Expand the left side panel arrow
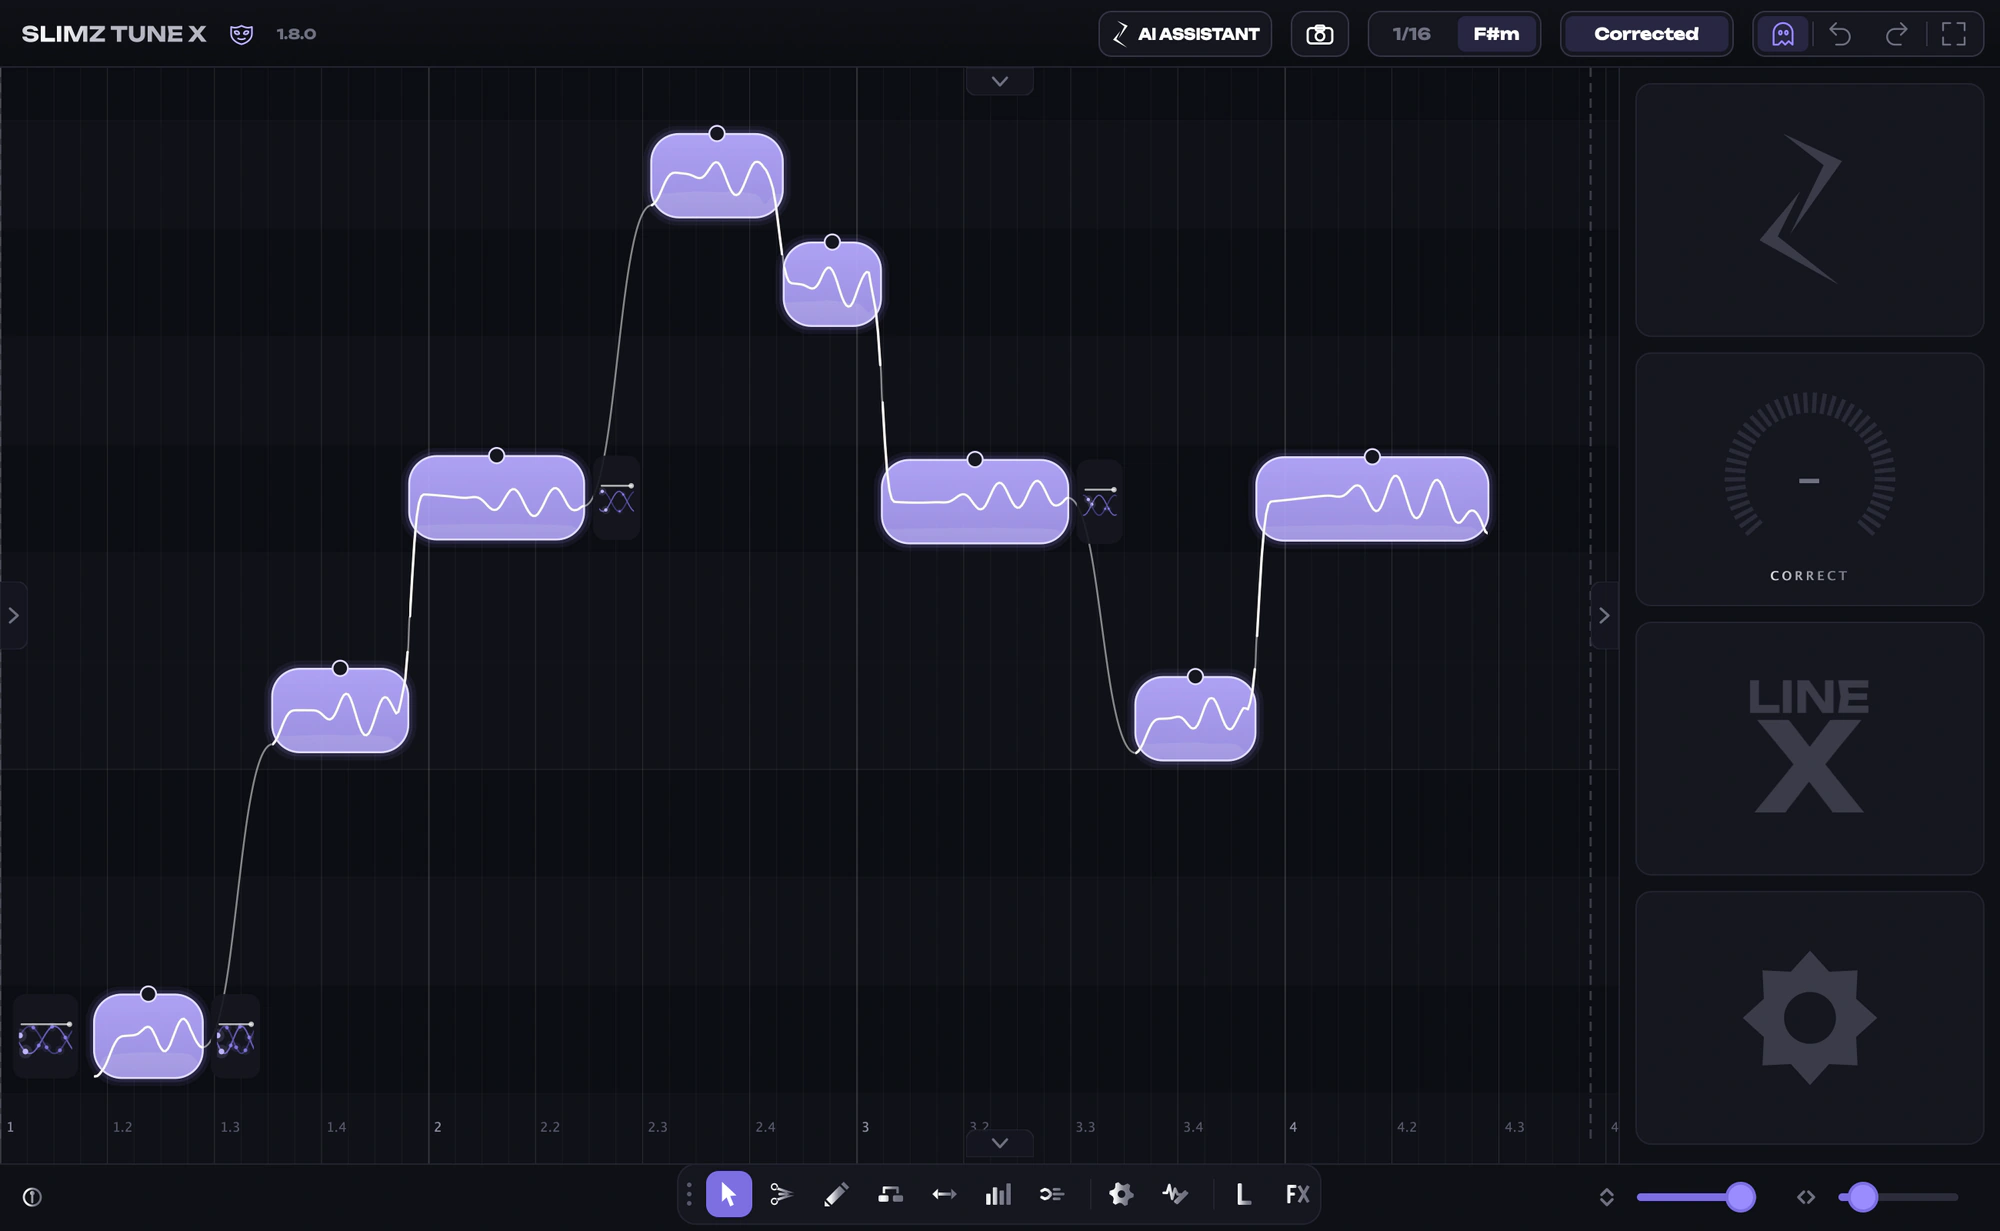 pos(14,616)
